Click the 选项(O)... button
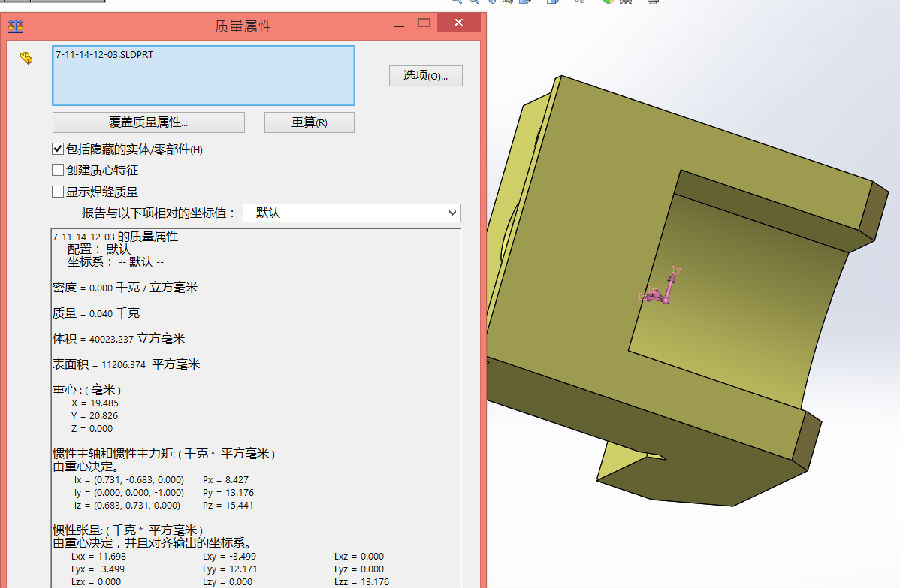This screenshot has height=588, width=900. pos(425,75)
